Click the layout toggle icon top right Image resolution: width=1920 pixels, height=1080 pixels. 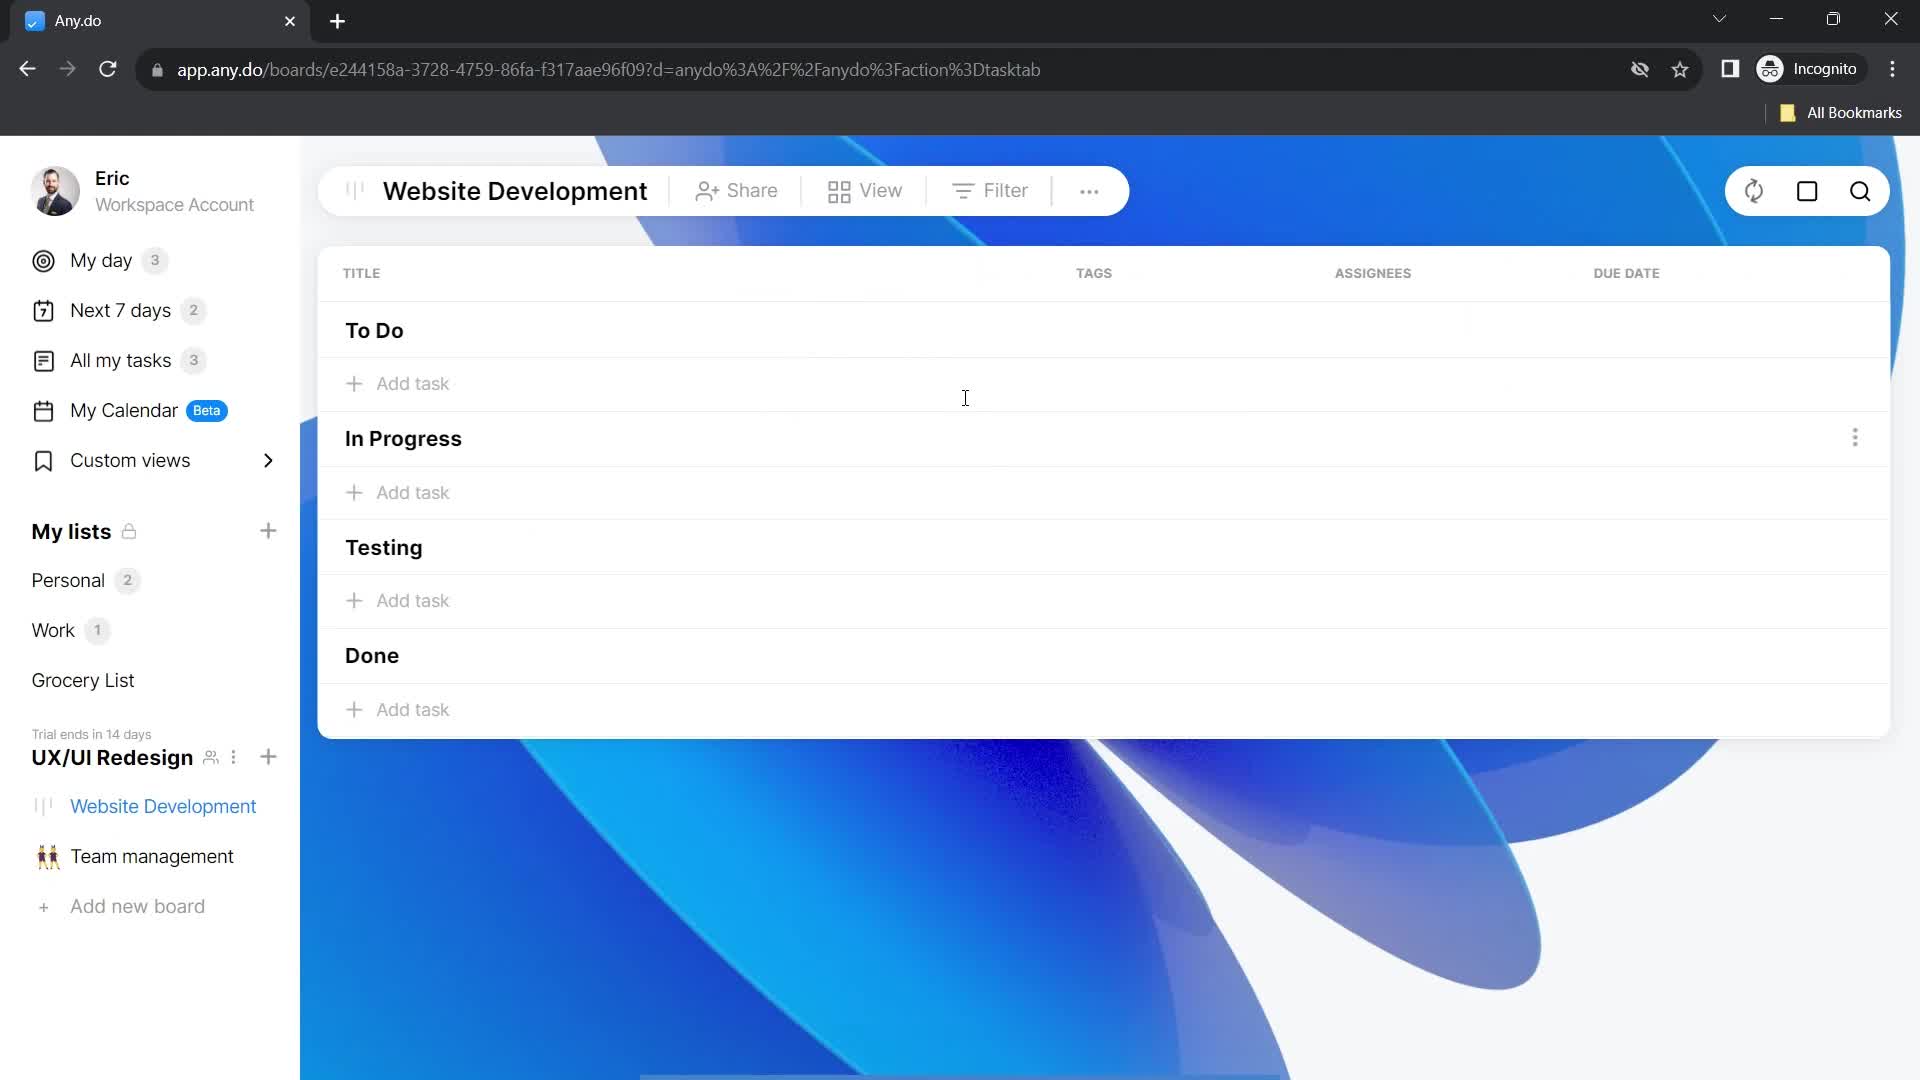pos(1808,191)
